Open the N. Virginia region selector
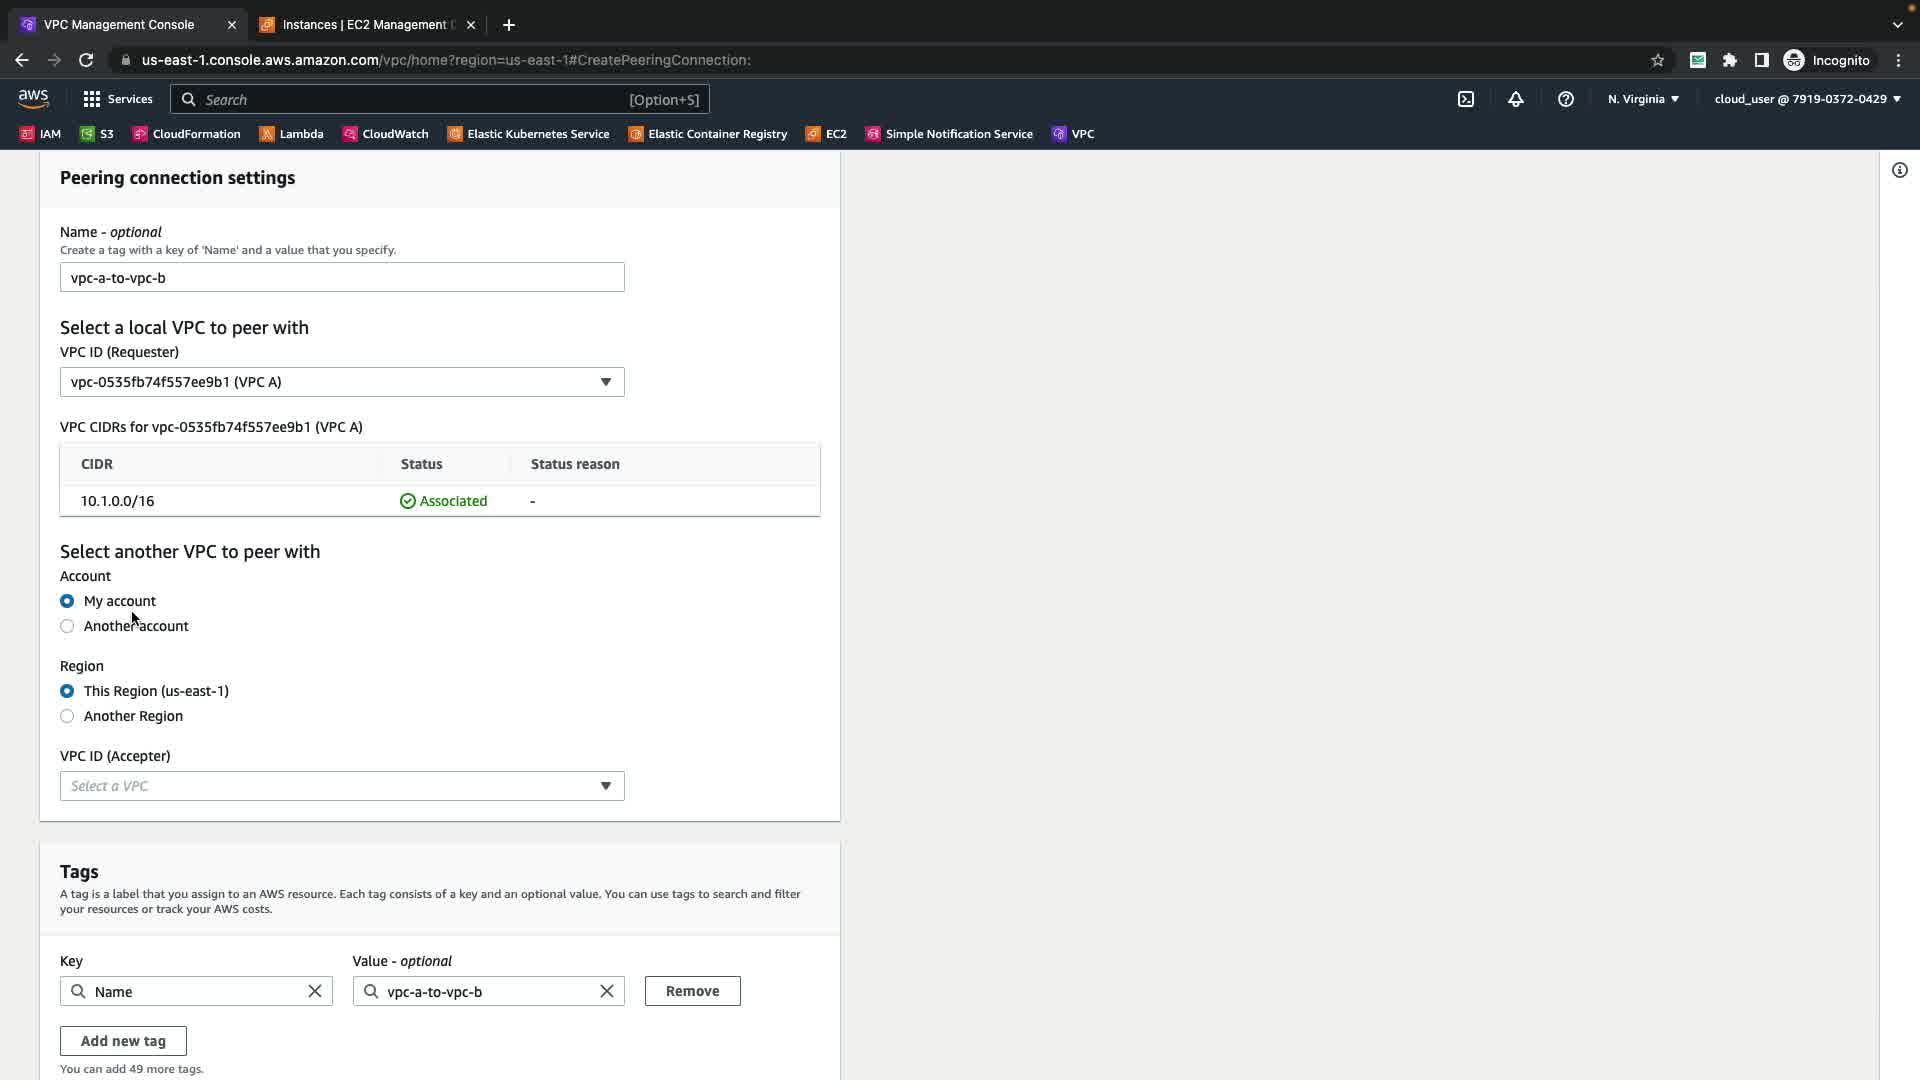Viewport: 1920px width, 1080px height. click(x=1642, y=99)
